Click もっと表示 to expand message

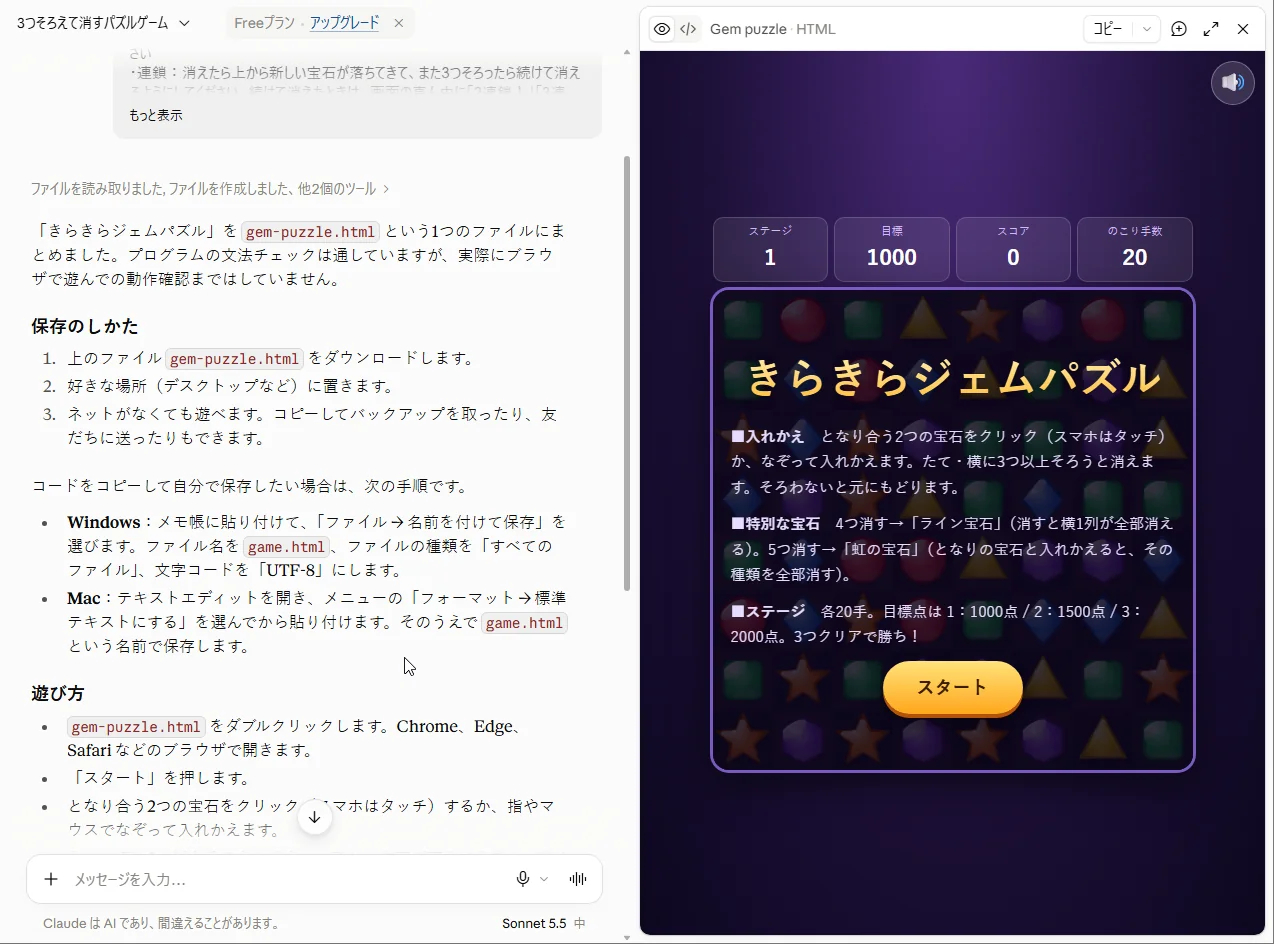(x=156, y=115)
